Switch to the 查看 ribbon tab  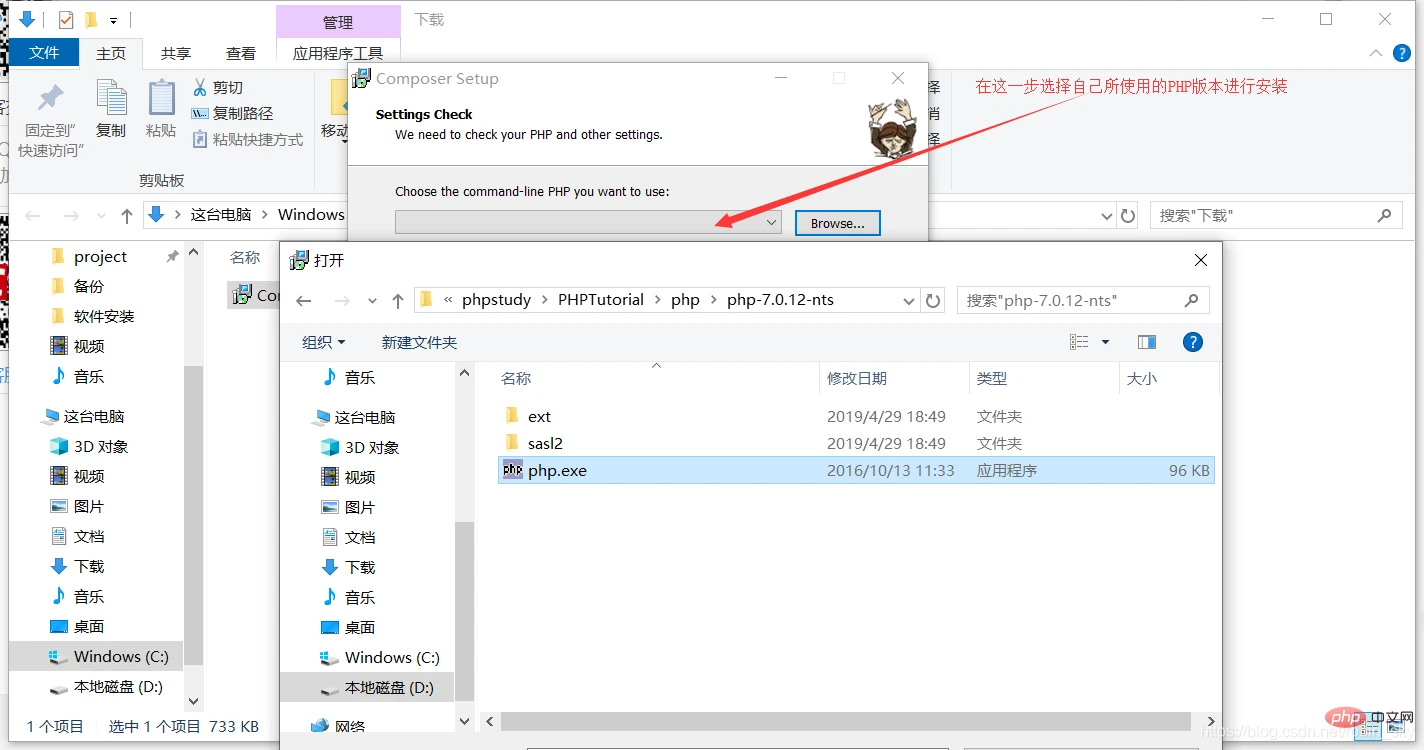pyautogui.click(x=240, y=53)
